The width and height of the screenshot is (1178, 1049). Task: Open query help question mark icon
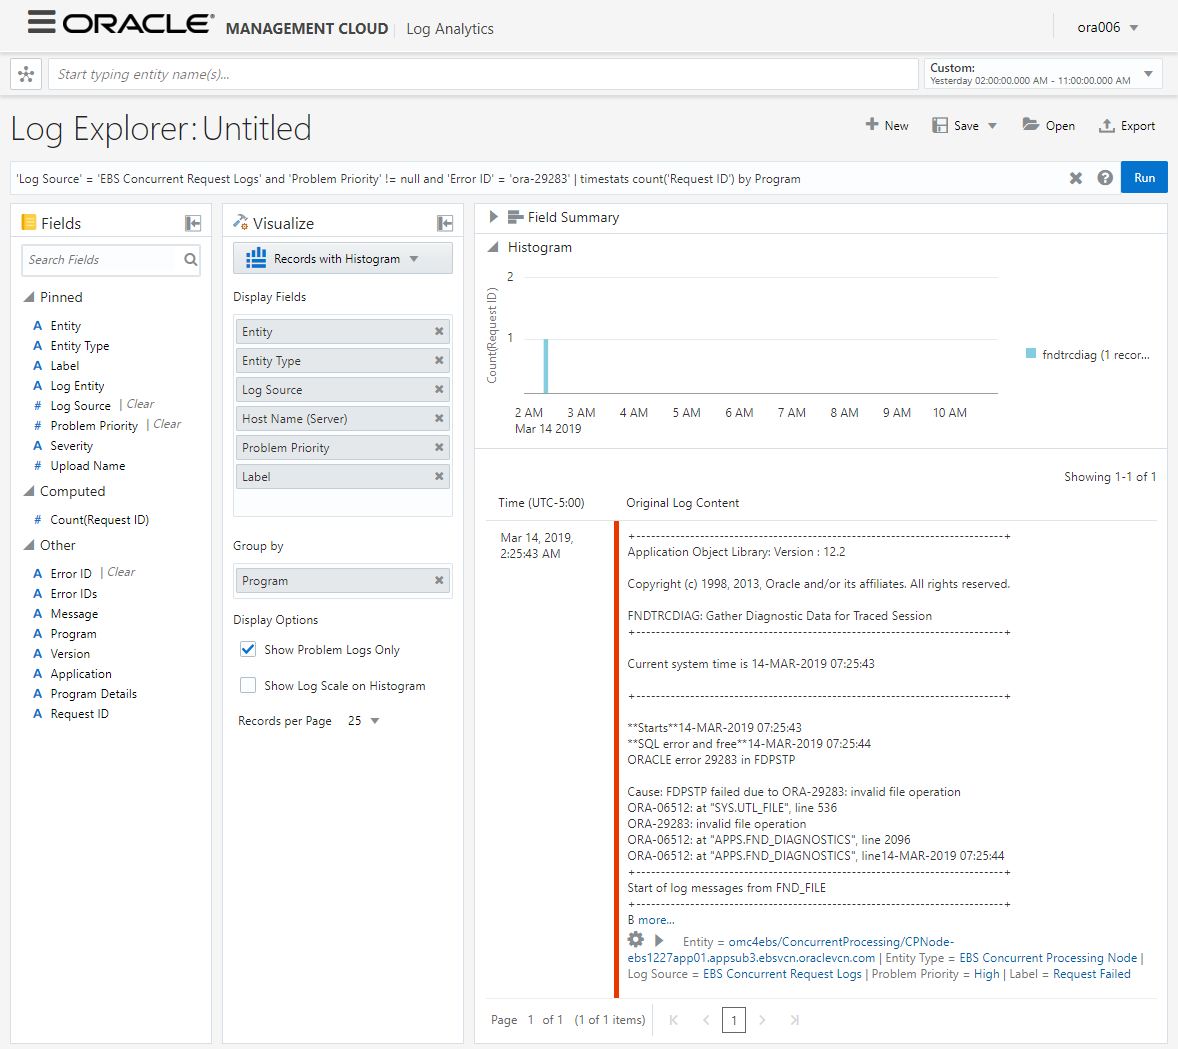pyautogui.click(x=1104, y=178)
